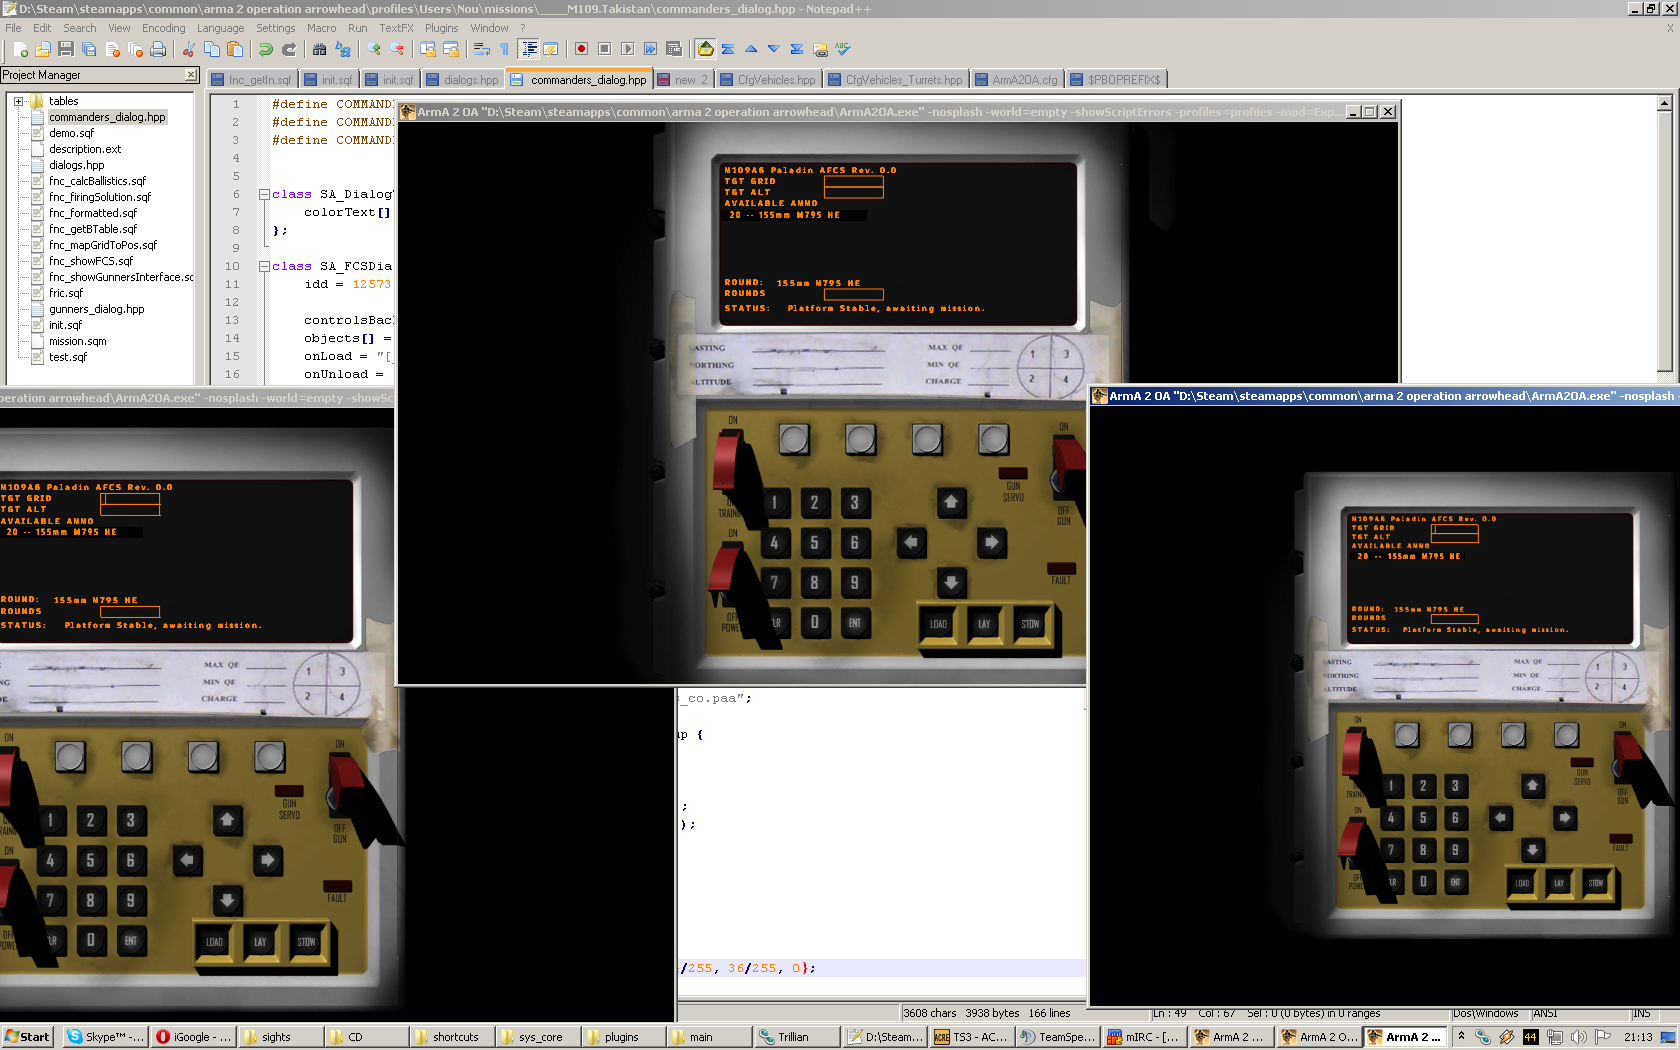
Task: Click the Close document toolbar icon
Action: click(112, 49)
